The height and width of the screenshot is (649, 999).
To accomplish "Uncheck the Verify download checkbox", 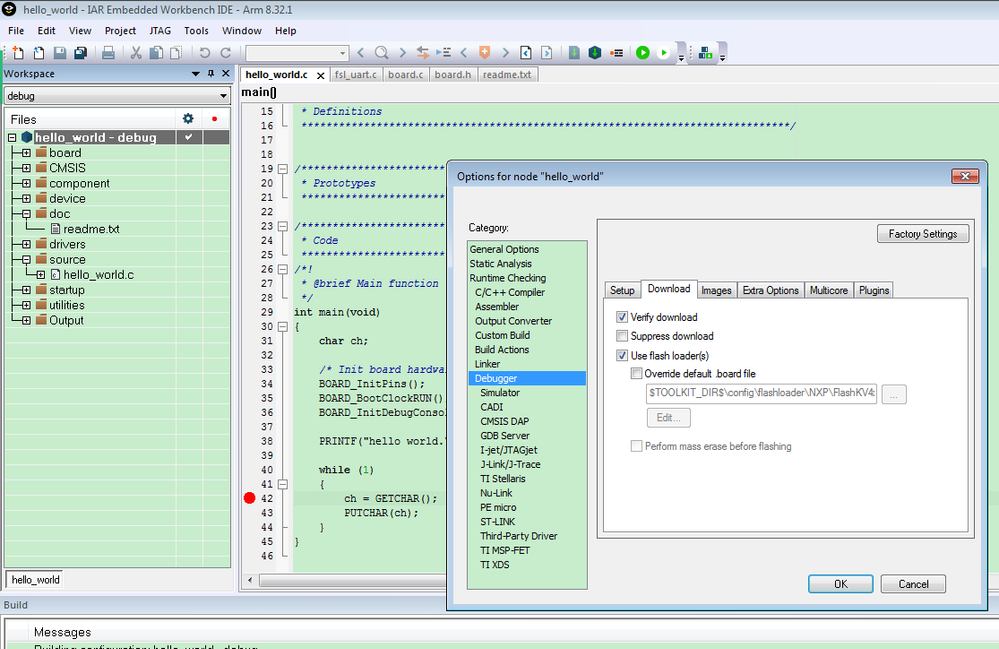I will (x=622, y=317).
